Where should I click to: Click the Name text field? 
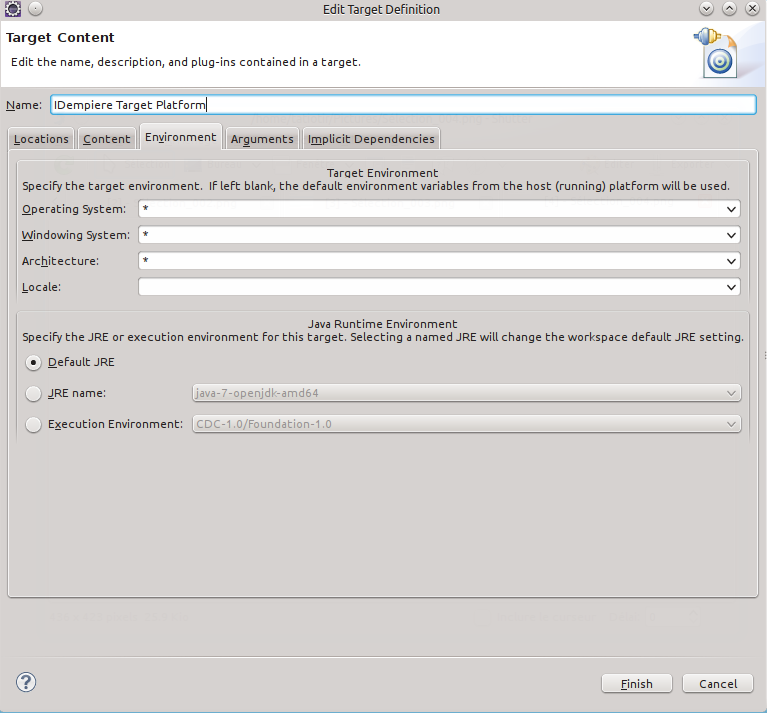403,104
